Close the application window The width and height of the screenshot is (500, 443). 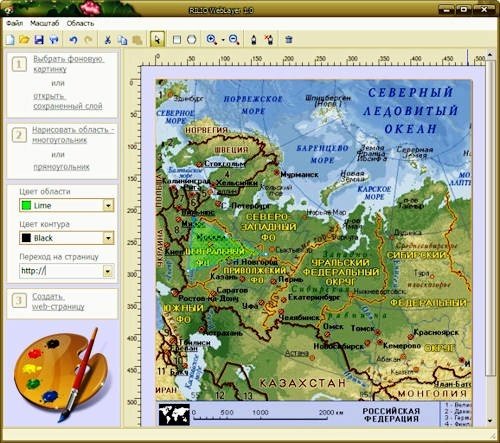484,10
